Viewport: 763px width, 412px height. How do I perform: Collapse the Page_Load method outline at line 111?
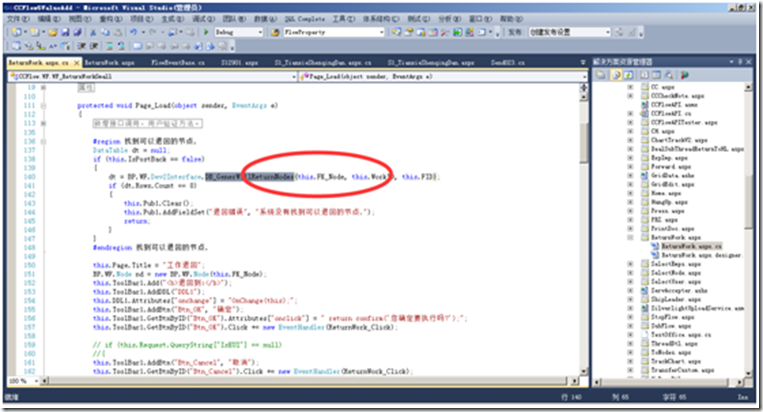(x=43, y=106)
